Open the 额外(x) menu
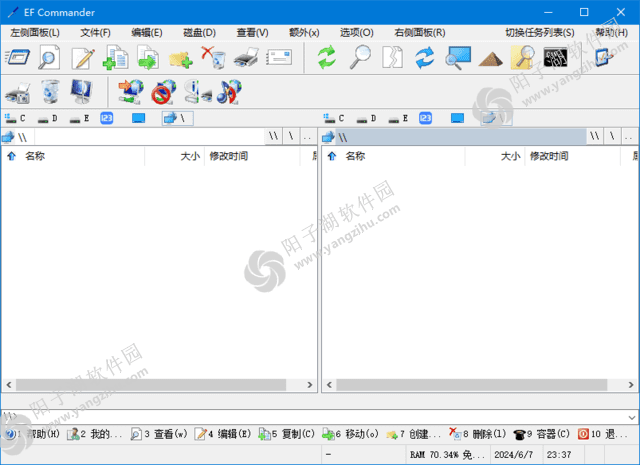Screen dimensions: 640x465 [x=304, y=33]
